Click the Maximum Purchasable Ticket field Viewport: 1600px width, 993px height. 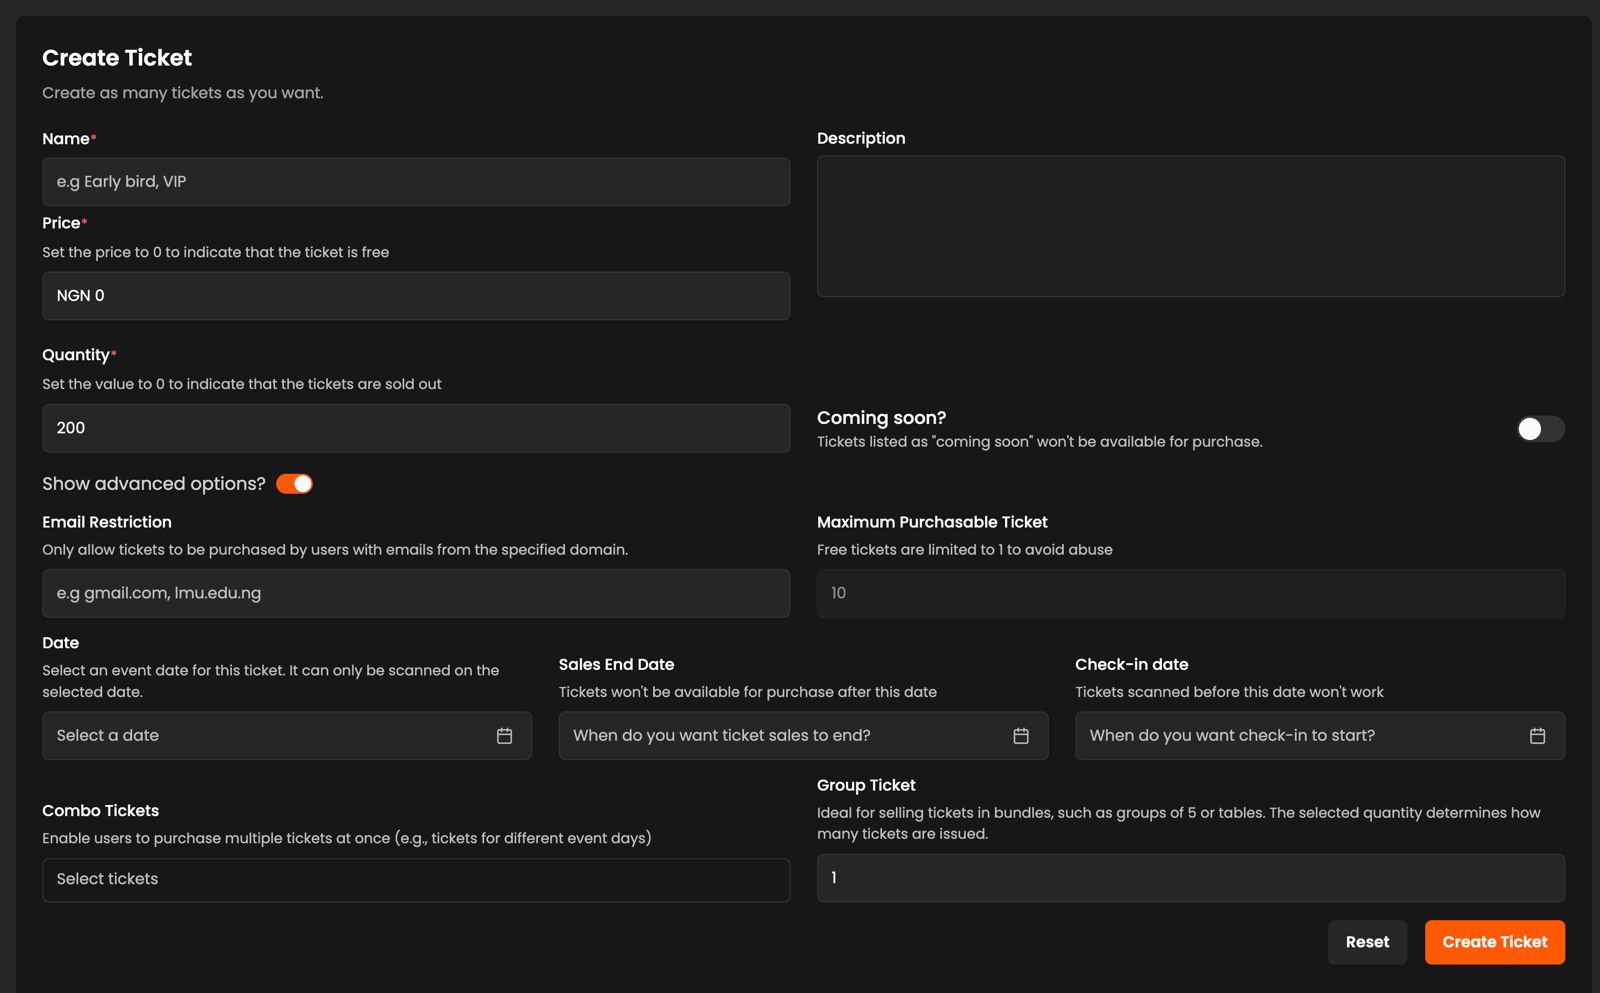tap(1190, 593)
